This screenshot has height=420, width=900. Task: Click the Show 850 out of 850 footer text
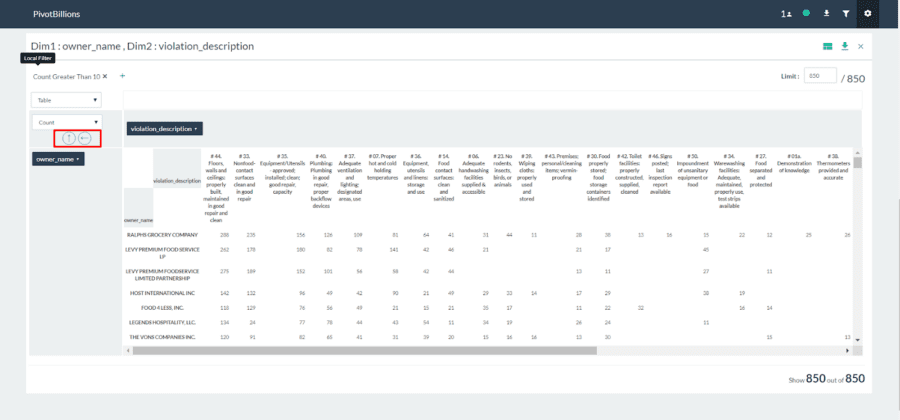pos(827,379)
